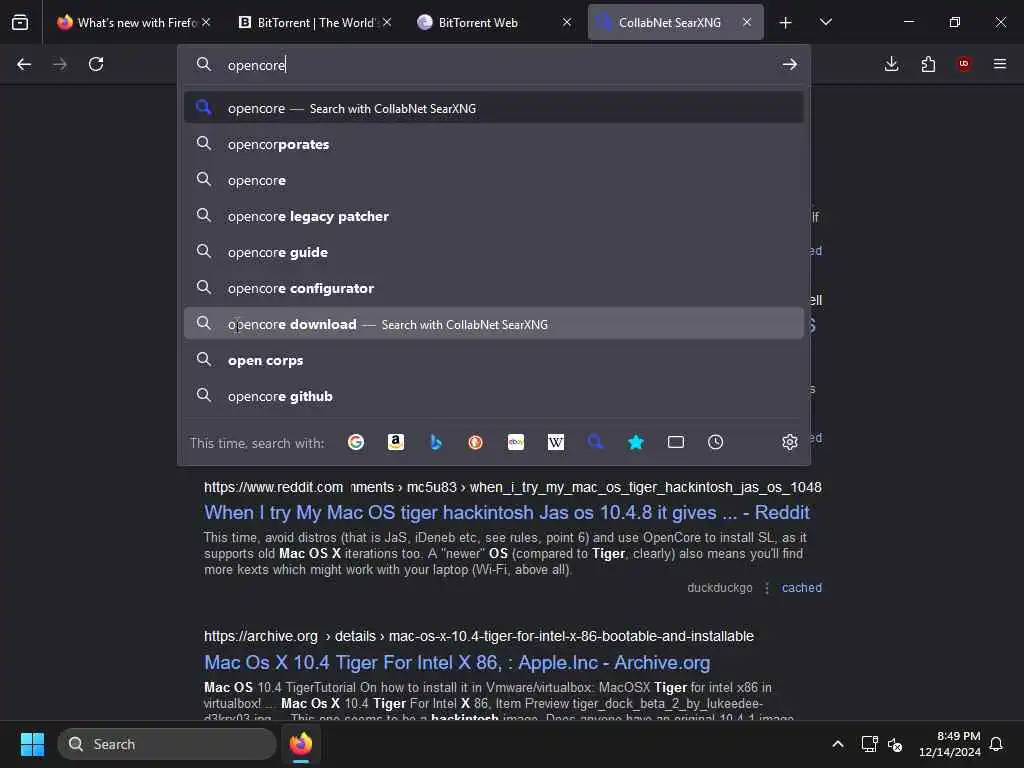Search with Bing engine icon
This screenshot has height=768, width=1024.
tap(436, 442)
